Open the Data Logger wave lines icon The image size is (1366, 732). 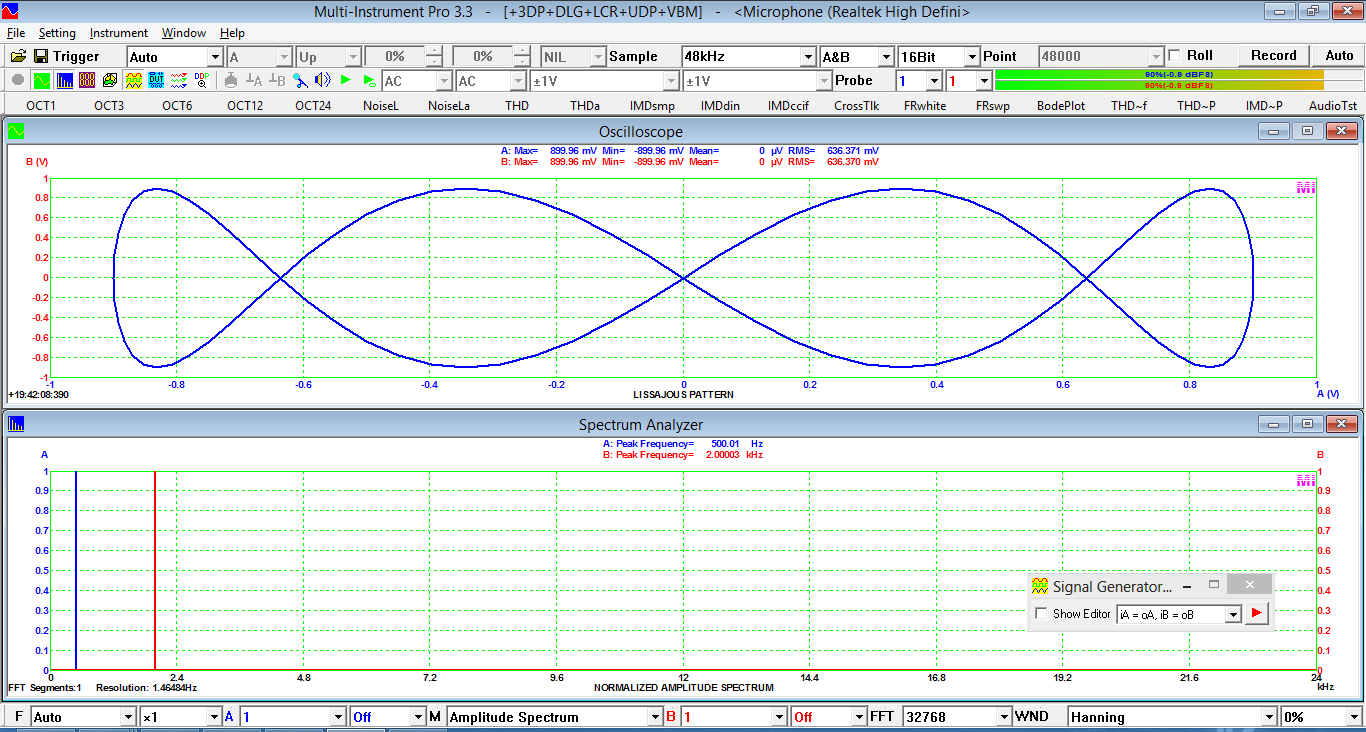point(179,80)
